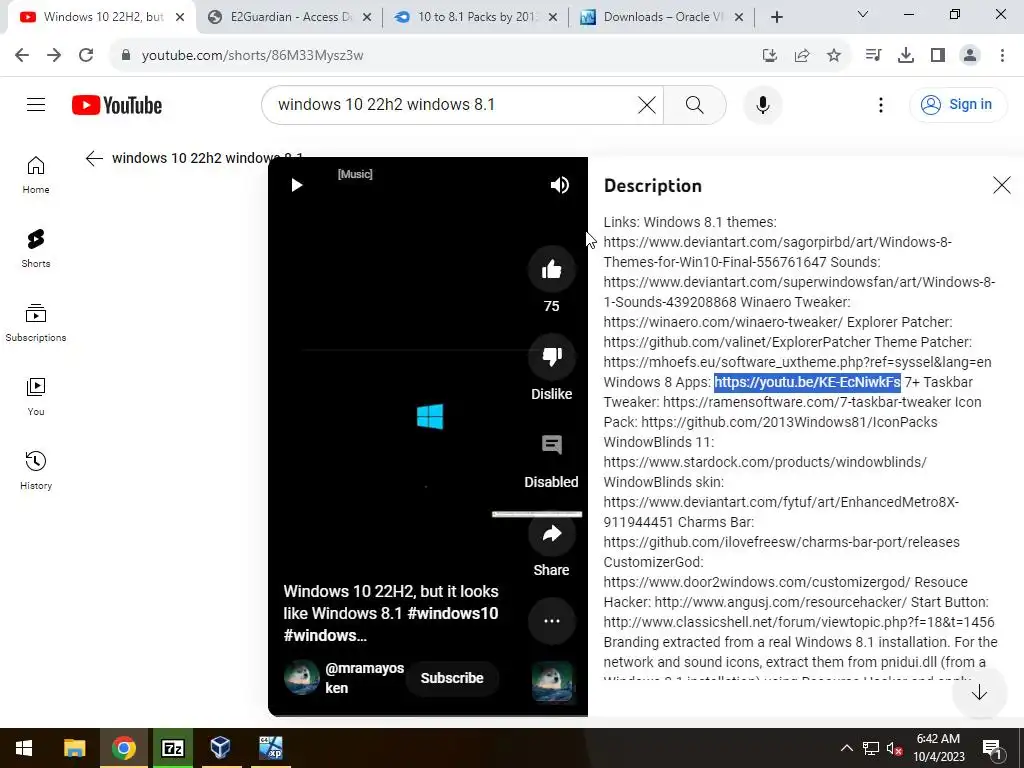This screenshot has width=1024, height=768.
Task: Go to next Short with down arrow
Action: pos(979,693)
